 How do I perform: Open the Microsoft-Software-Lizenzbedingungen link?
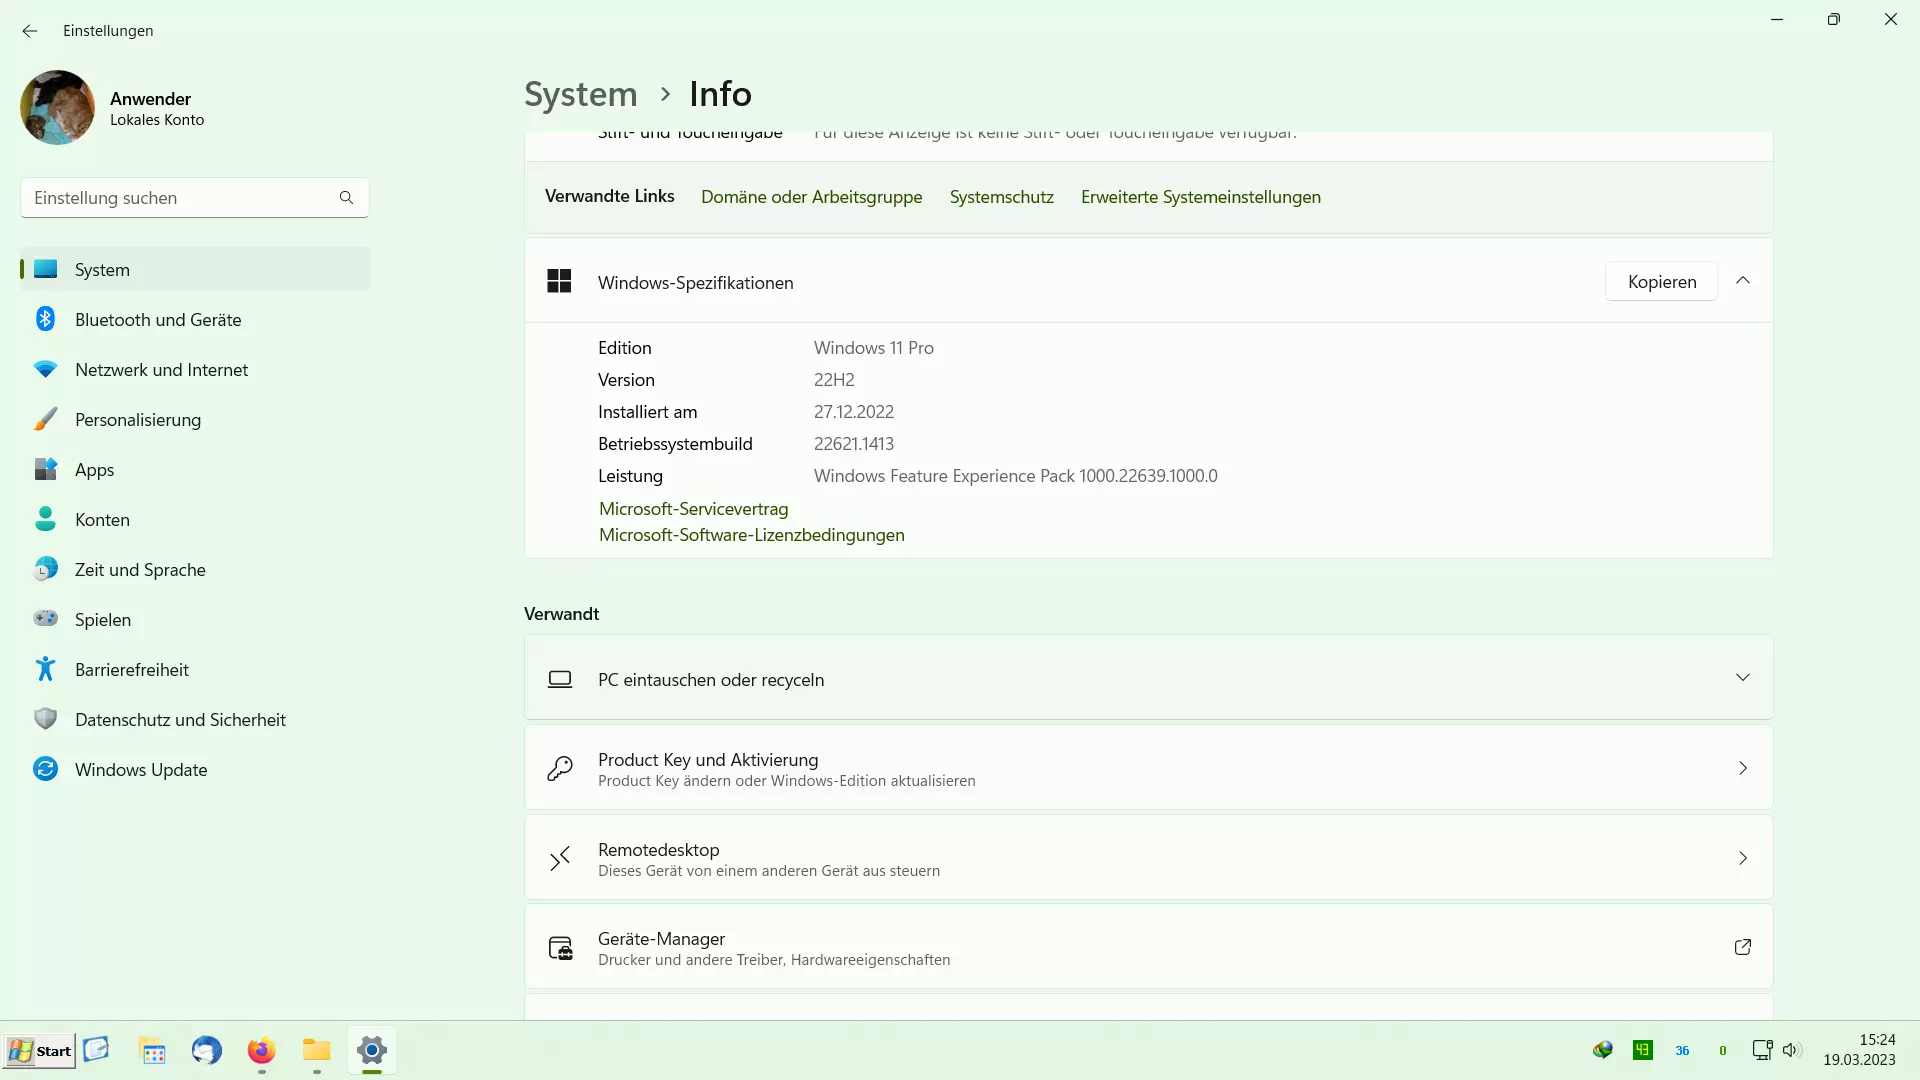[x=751, y=535]
